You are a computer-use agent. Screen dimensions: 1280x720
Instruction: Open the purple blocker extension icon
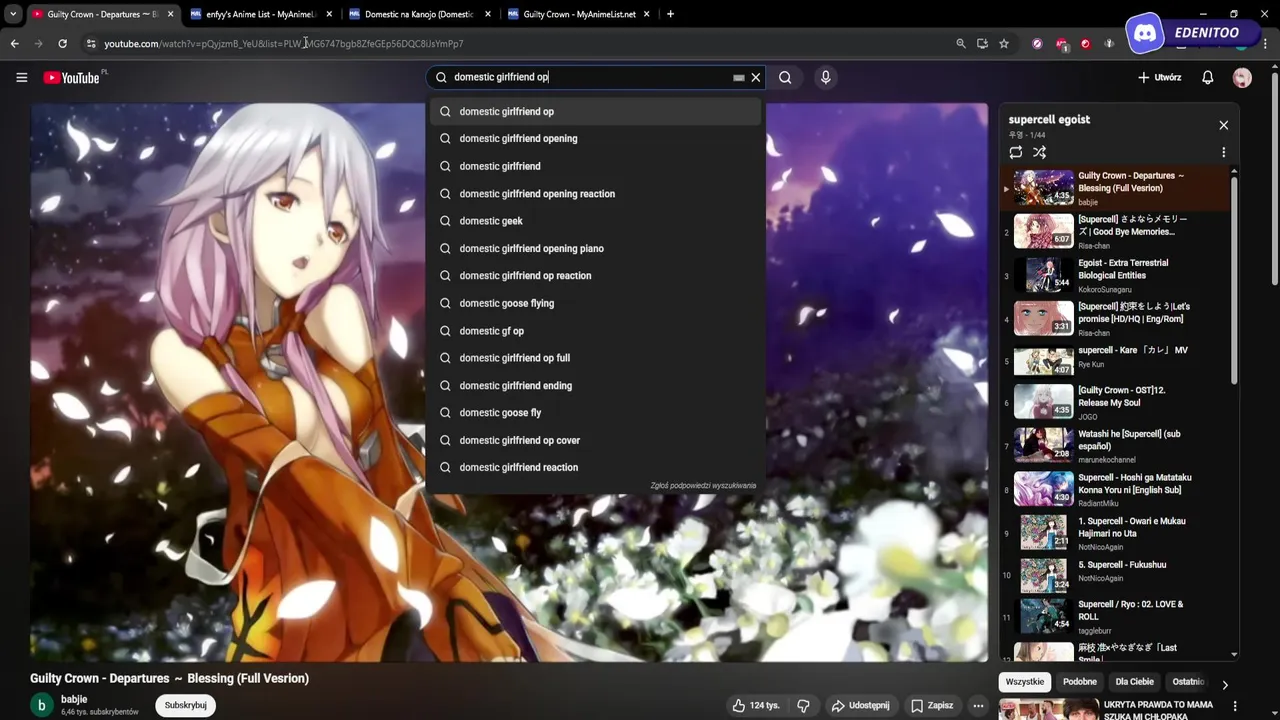(x=1037, y=43)
